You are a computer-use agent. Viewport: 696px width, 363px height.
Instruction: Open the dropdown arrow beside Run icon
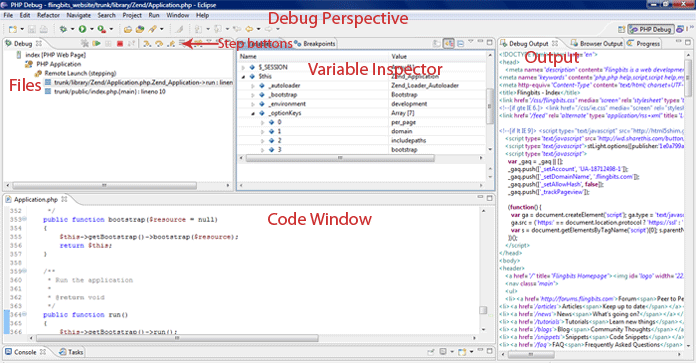(91, 29)
